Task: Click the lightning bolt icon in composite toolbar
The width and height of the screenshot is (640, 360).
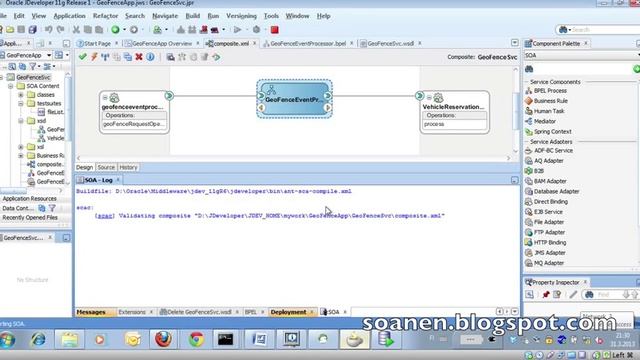Action: 94,57
